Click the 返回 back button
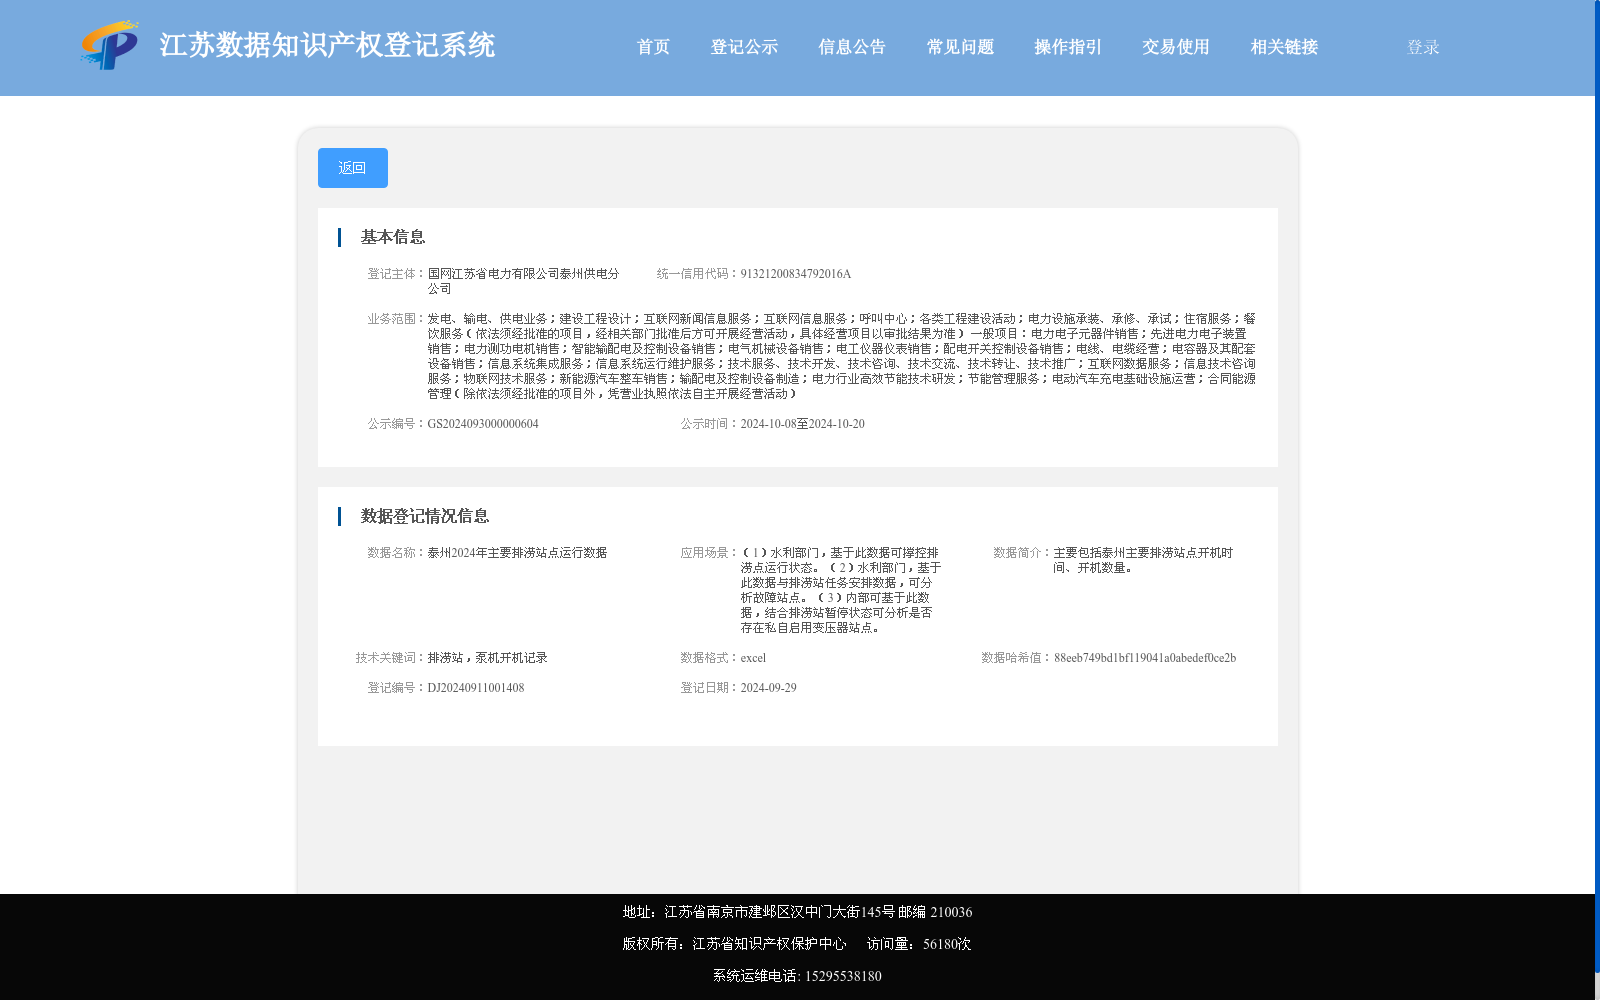Viewport: 1600px width, 1000px height. tap(352, 167)
